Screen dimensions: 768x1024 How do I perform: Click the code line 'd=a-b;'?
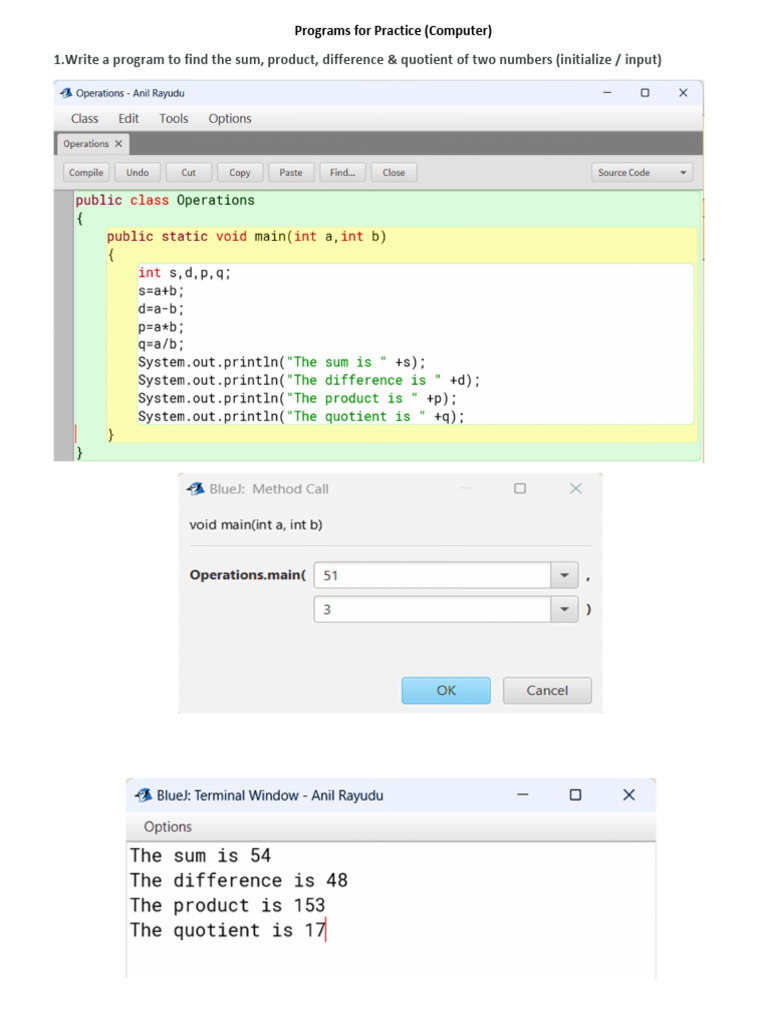161,309
